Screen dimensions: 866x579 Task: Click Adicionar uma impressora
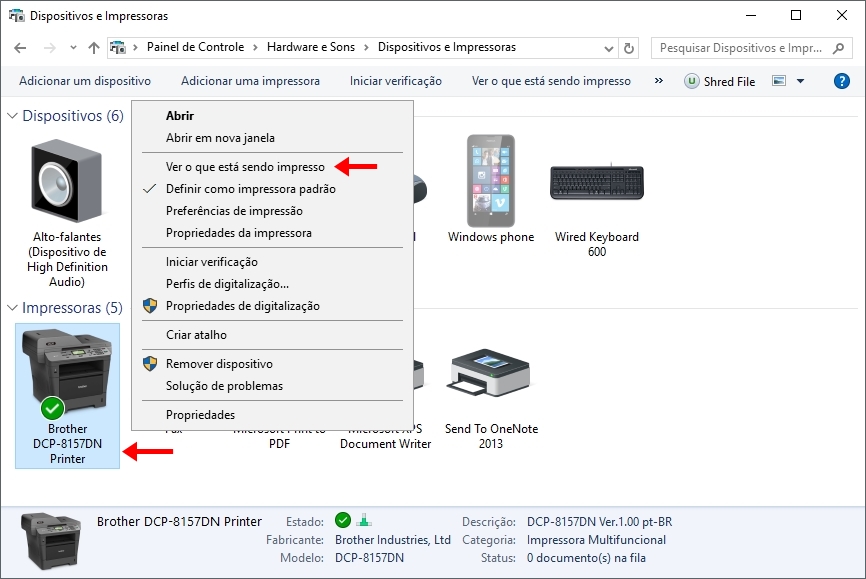pos(250,81)
